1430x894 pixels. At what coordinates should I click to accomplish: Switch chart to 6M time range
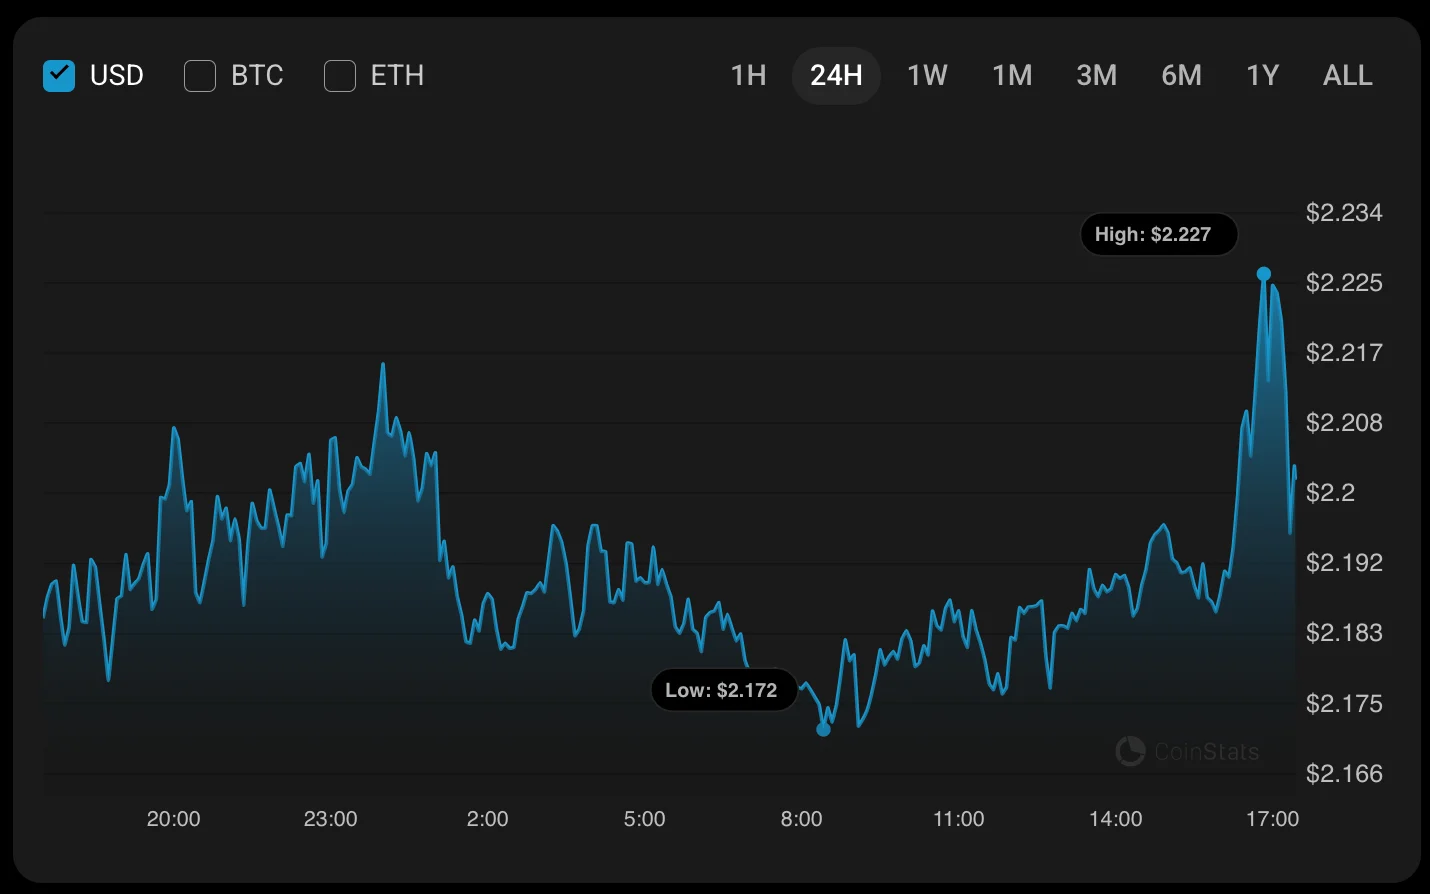[x=1181, y=76]
